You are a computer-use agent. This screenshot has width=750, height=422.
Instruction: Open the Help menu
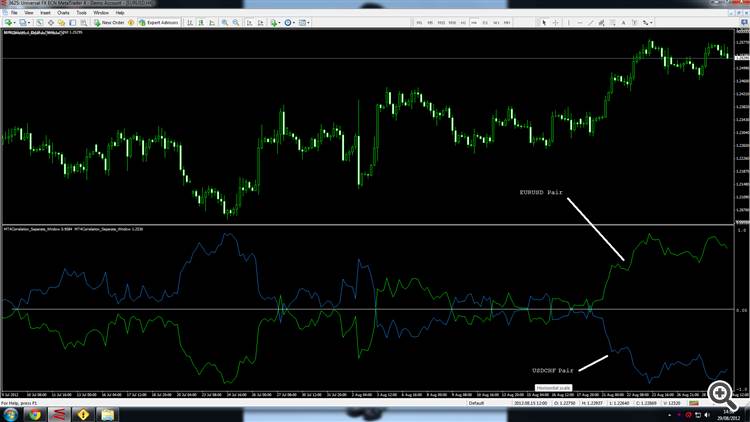coord(120,12)
